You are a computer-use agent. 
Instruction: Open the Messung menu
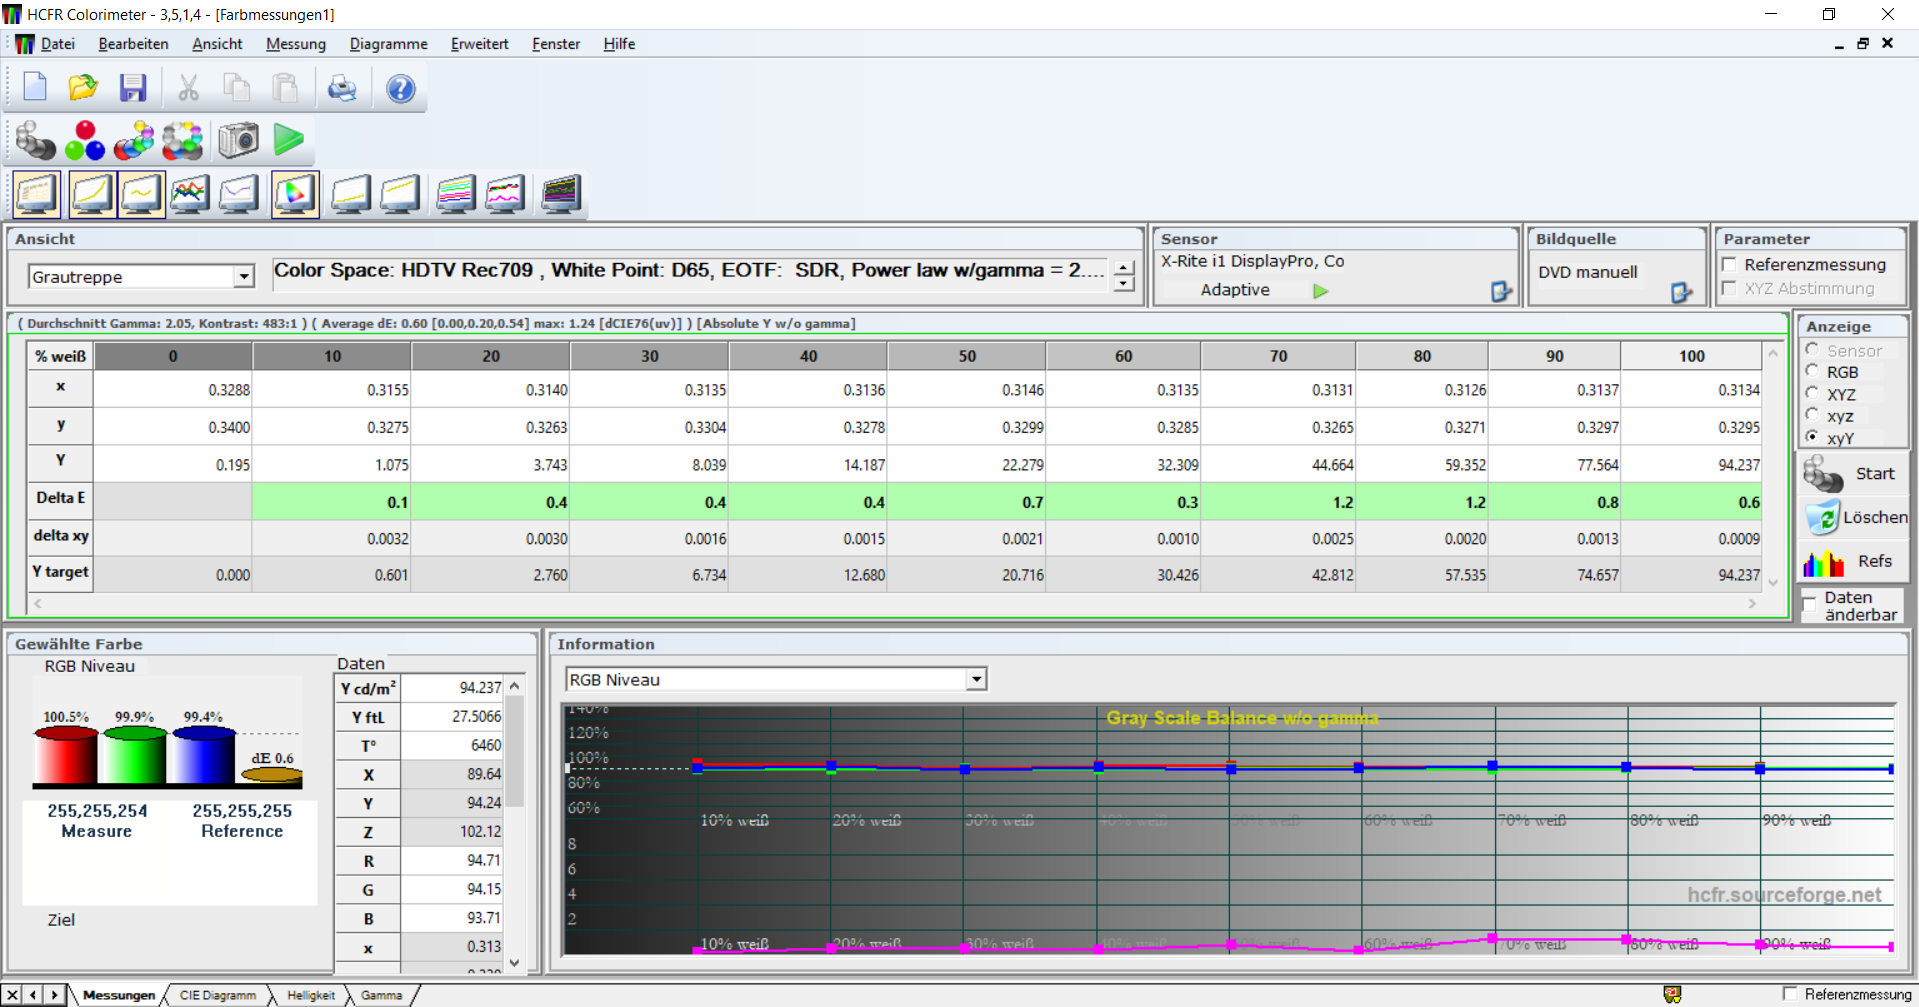pos(295,44)
